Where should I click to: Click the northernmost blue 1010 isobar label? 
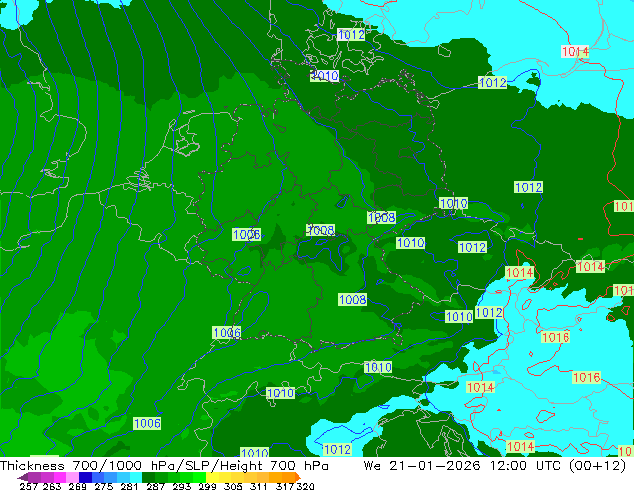click(x=325, y=76)
